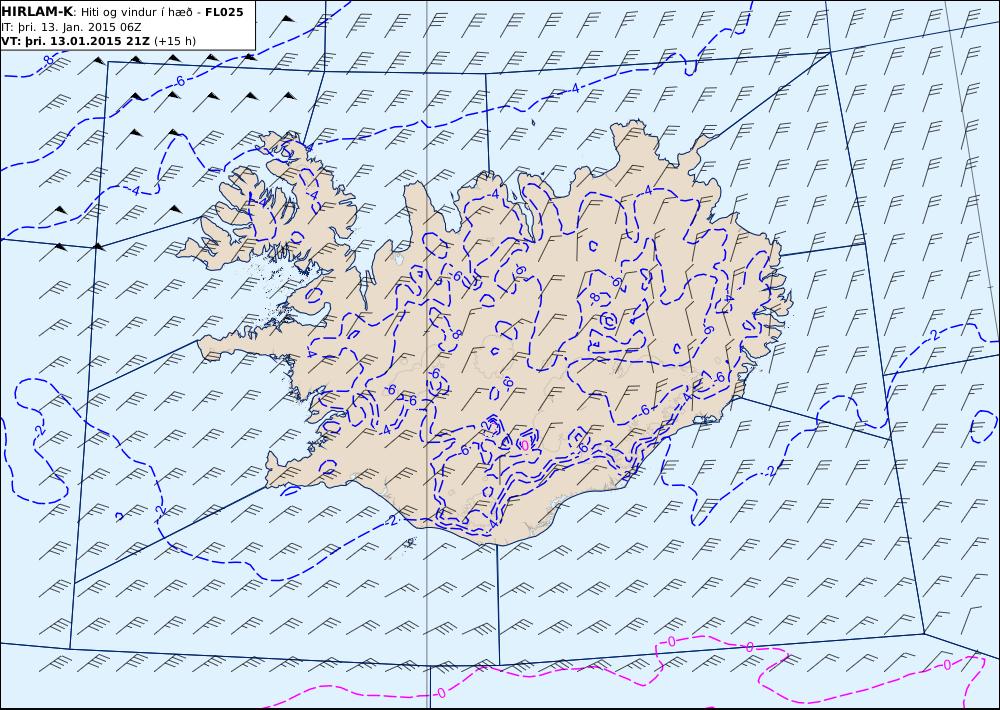Screen dimensions: 1000x710
Task: Click the pink 0 label on the land
Action: coord(524,445)
